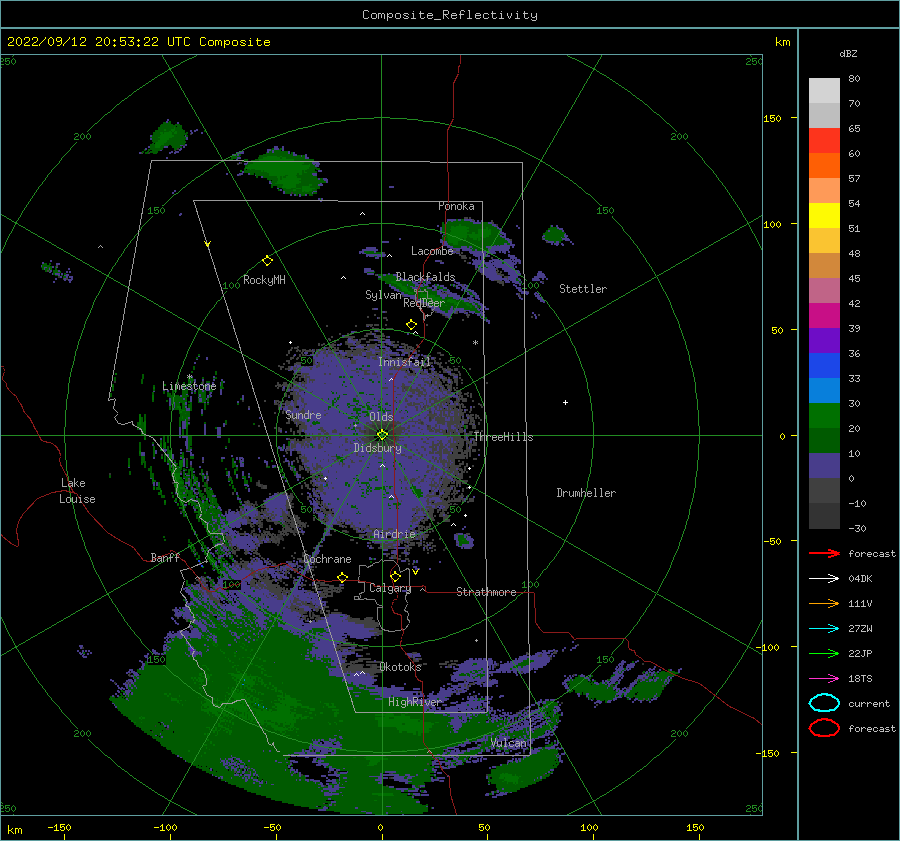Pick the red 60–65 dBZ swatch
This screenshot has height=841, width=900.
point(824,141)
